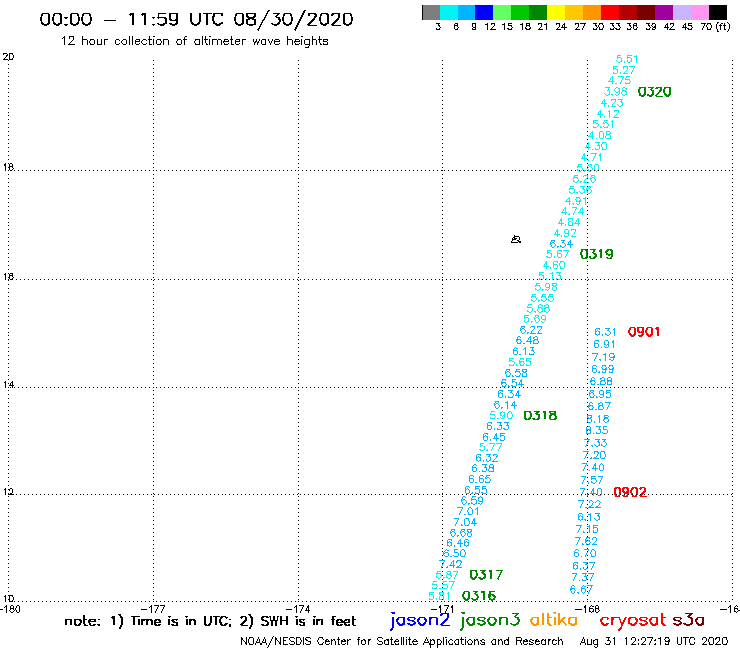The height and width of the screenshot is (650, 740).
Task: Pick the orange legend color swatch
Action: coord(592,12)
